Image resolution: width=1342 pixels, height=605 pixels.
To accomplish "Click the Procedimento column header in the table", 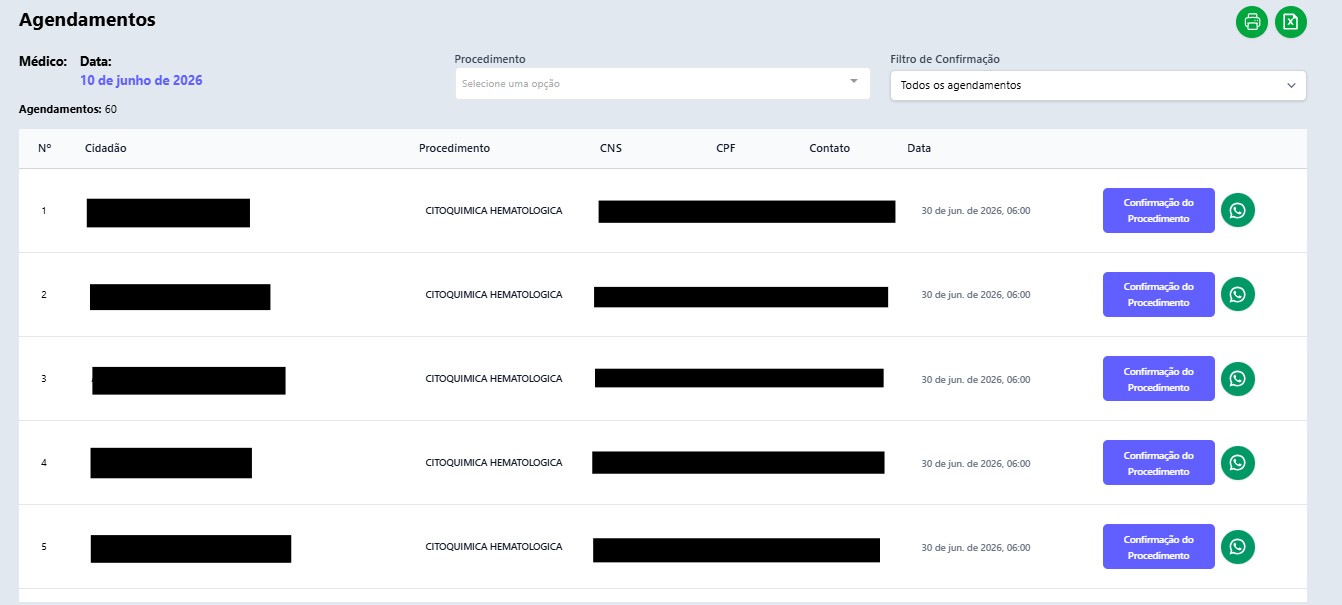I will (x=454, y=148).
